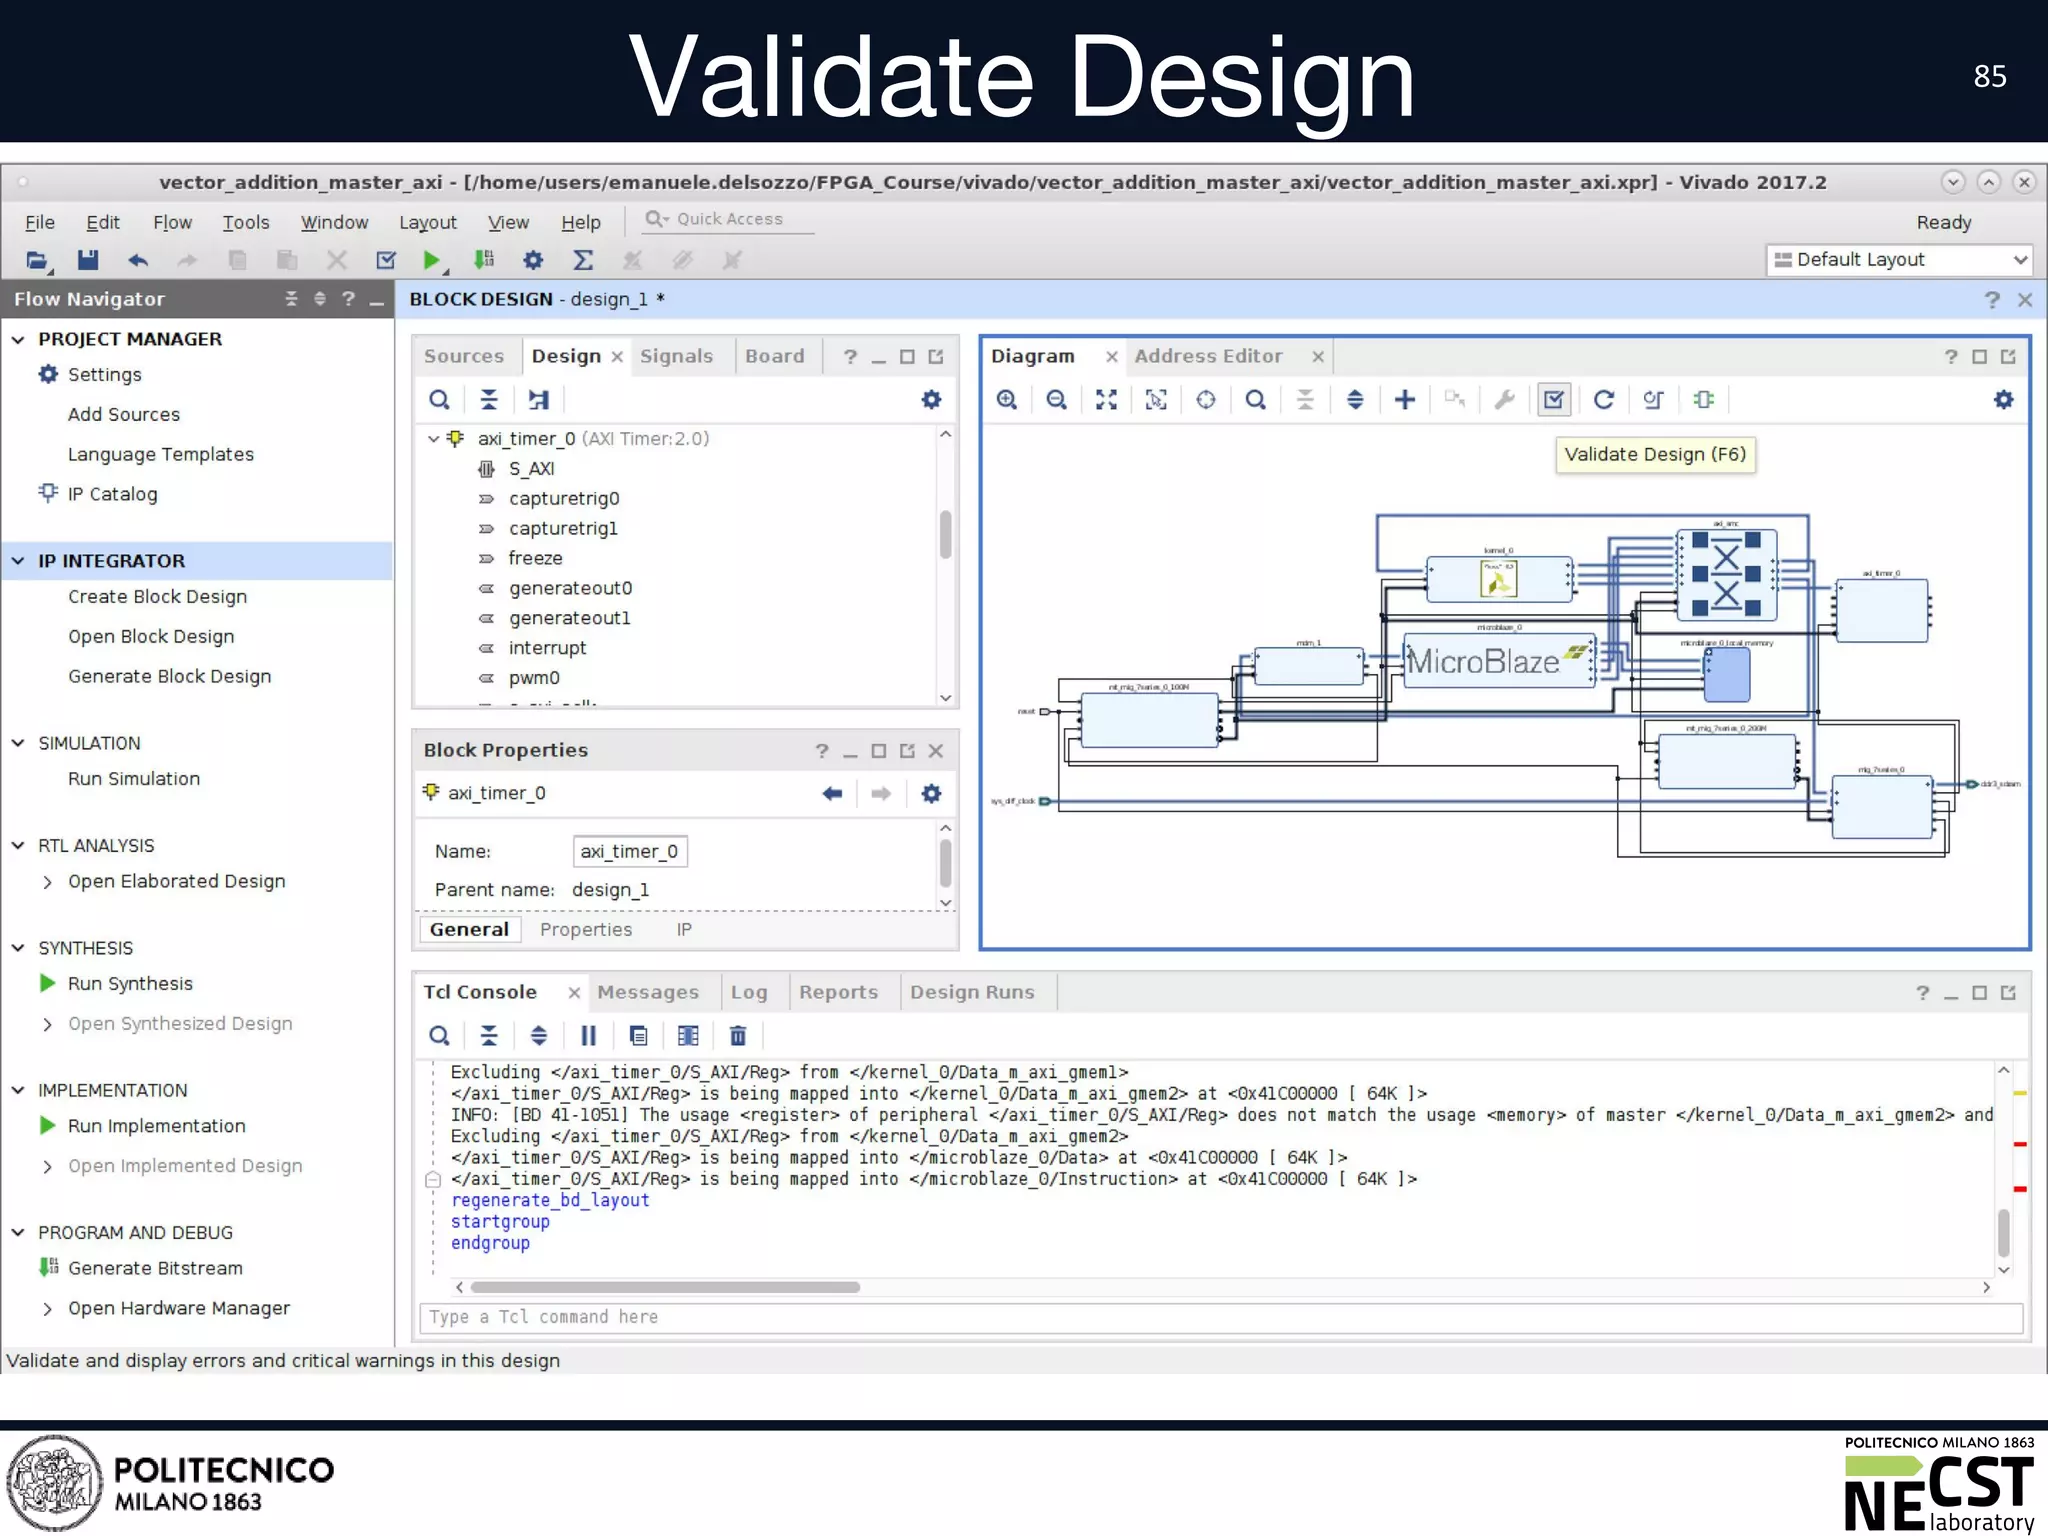Viewport: 2048px width, 1536px height.
Task: Click the Add IP plus icon
Action: point(1405,400)
